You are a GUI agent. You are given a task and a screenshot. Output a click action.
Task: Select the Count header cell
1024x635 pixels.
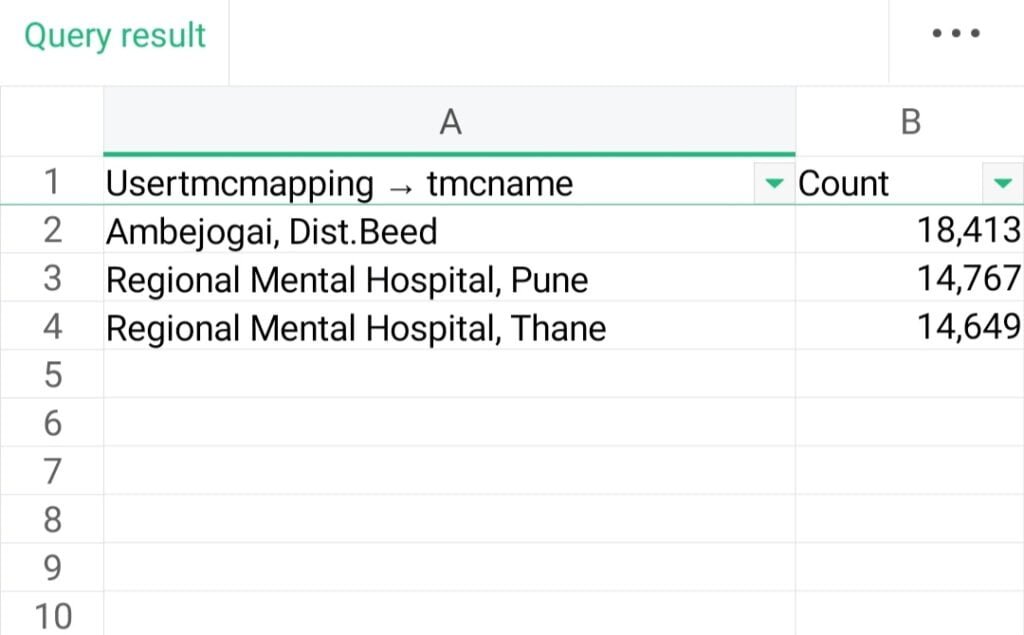[910, 182]
